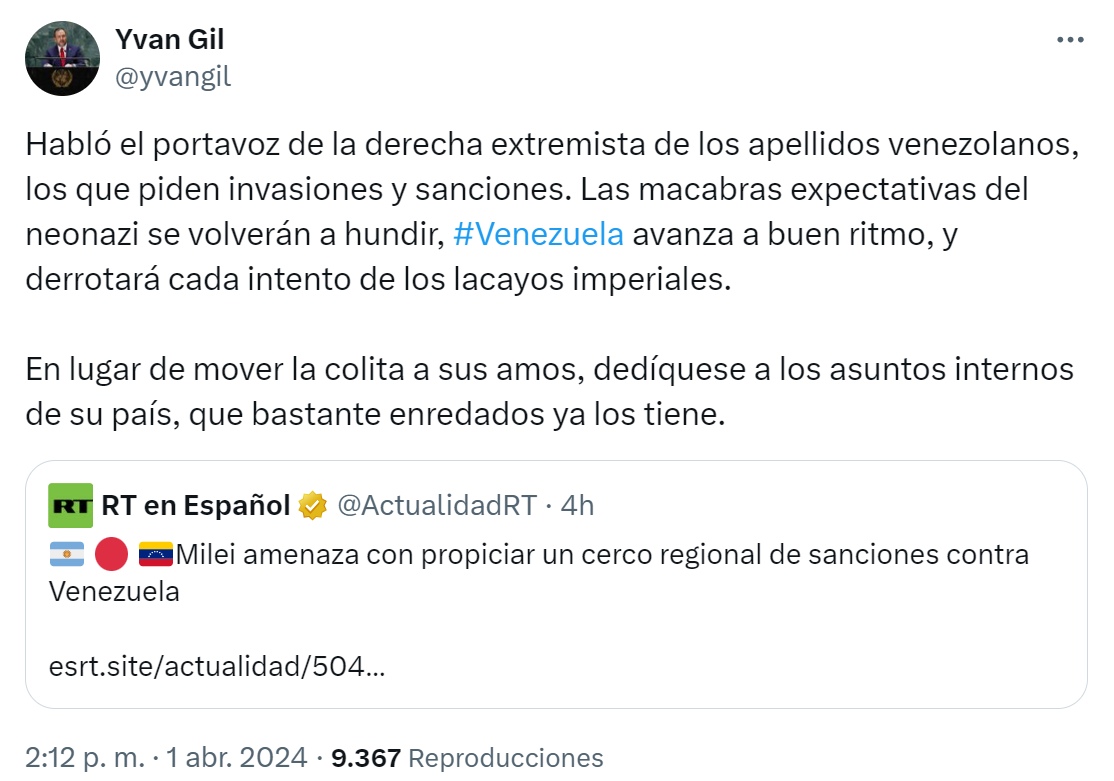This screenshot has width=1114, height=781.
Task: Open the #Venezuela hashtag
Action: (x=539, y=234)
